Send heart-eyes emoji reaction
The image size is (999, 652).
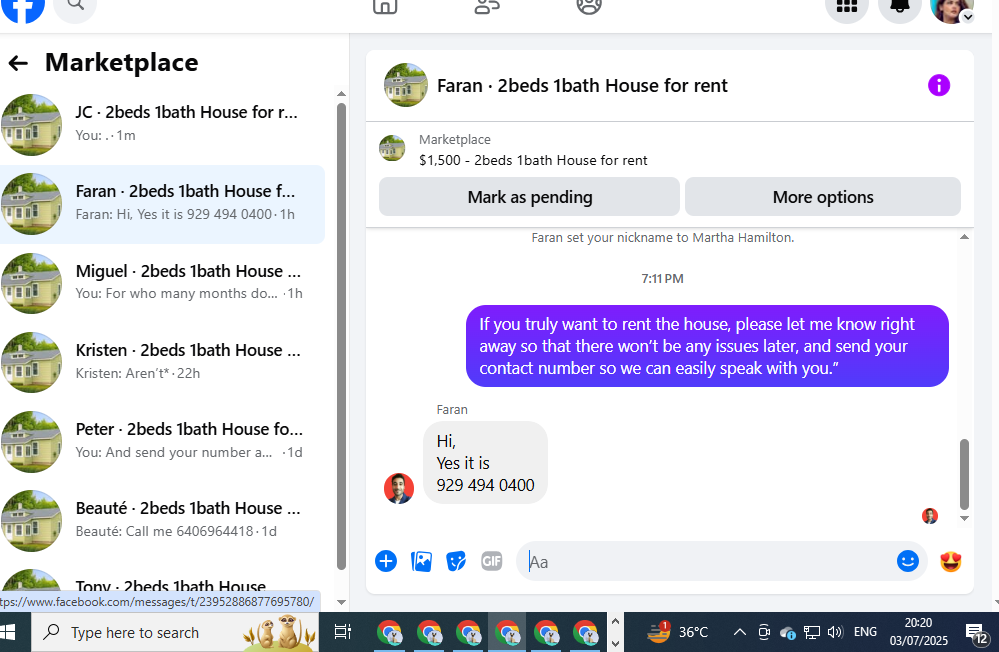951,561
